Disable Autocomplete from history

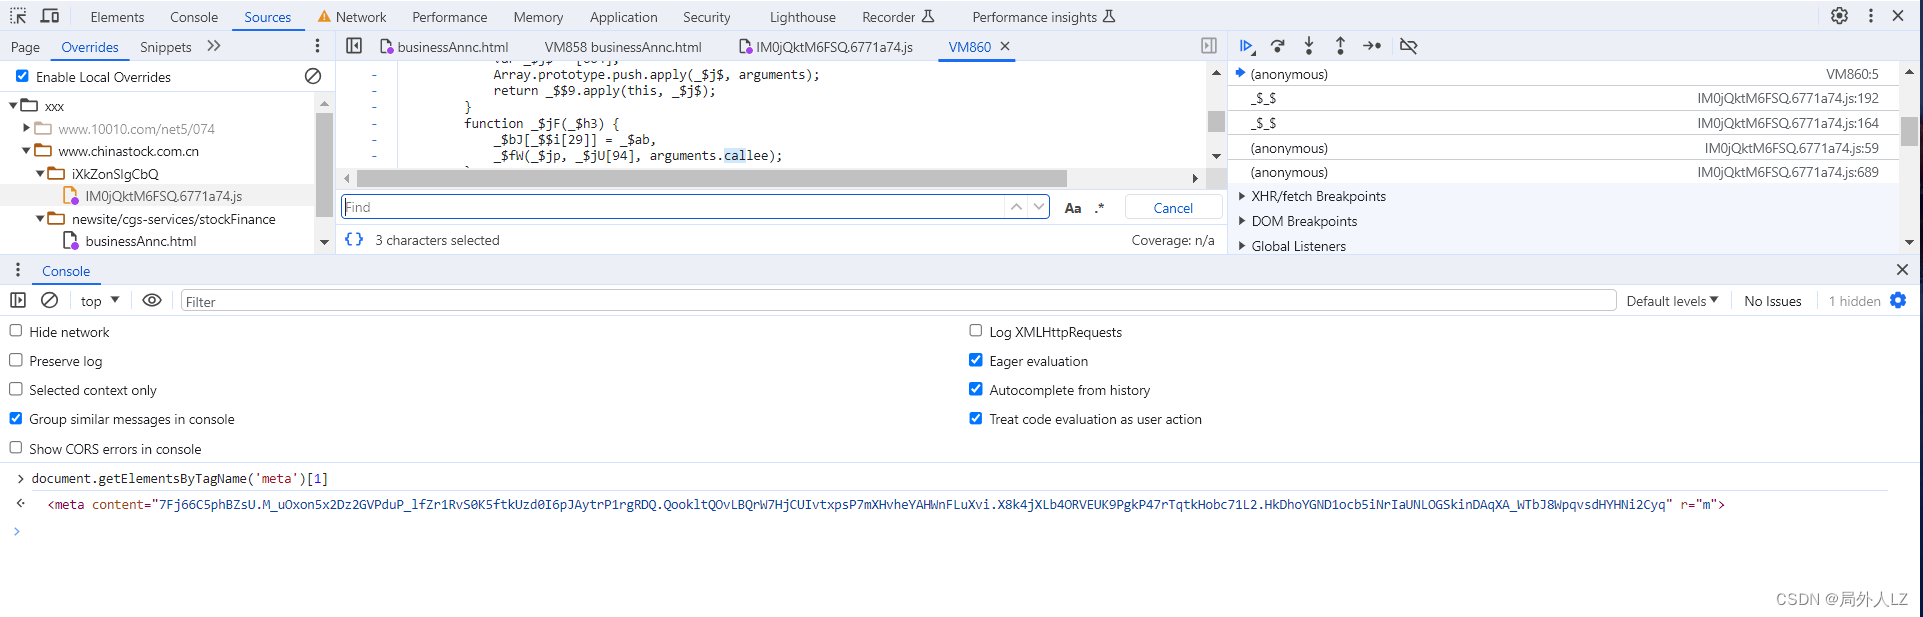click(976, 389)
